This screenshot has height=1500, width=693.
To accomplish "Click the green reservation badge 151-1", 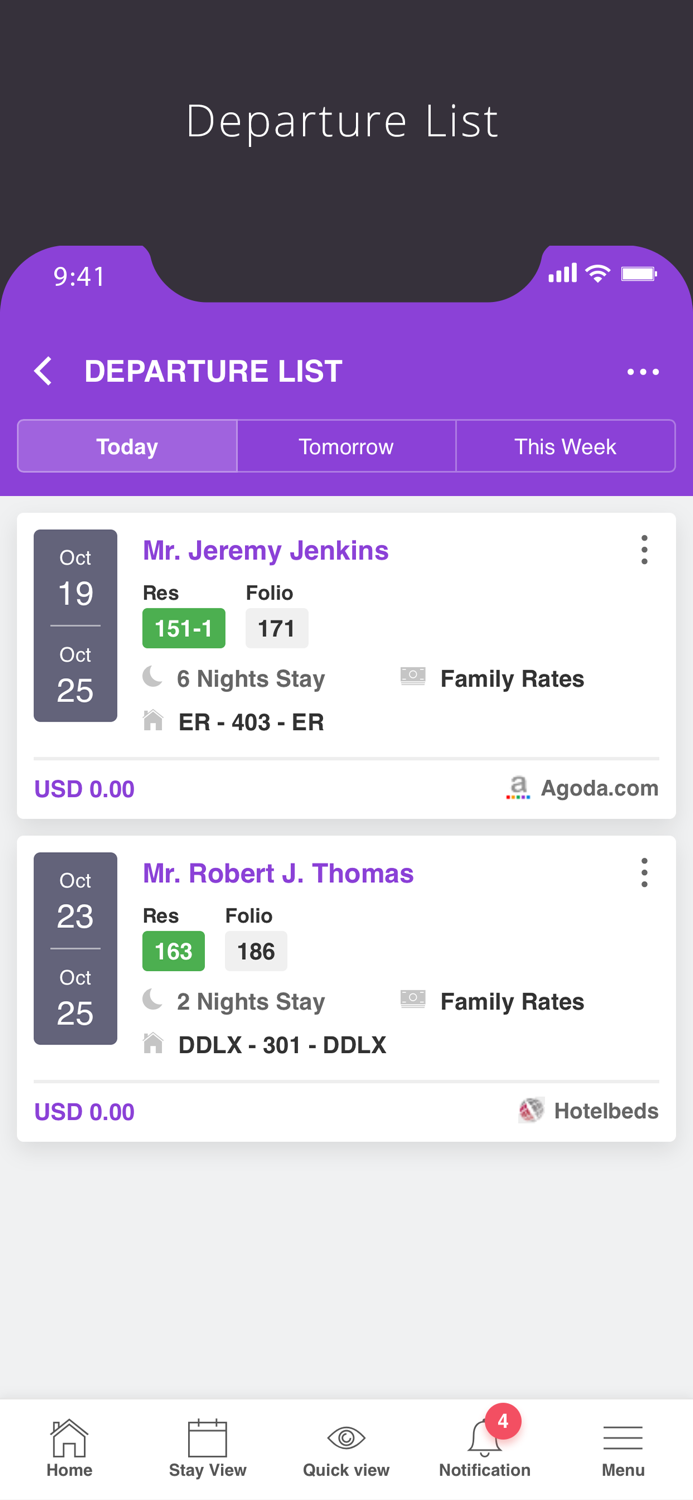I will pos(184,629).
